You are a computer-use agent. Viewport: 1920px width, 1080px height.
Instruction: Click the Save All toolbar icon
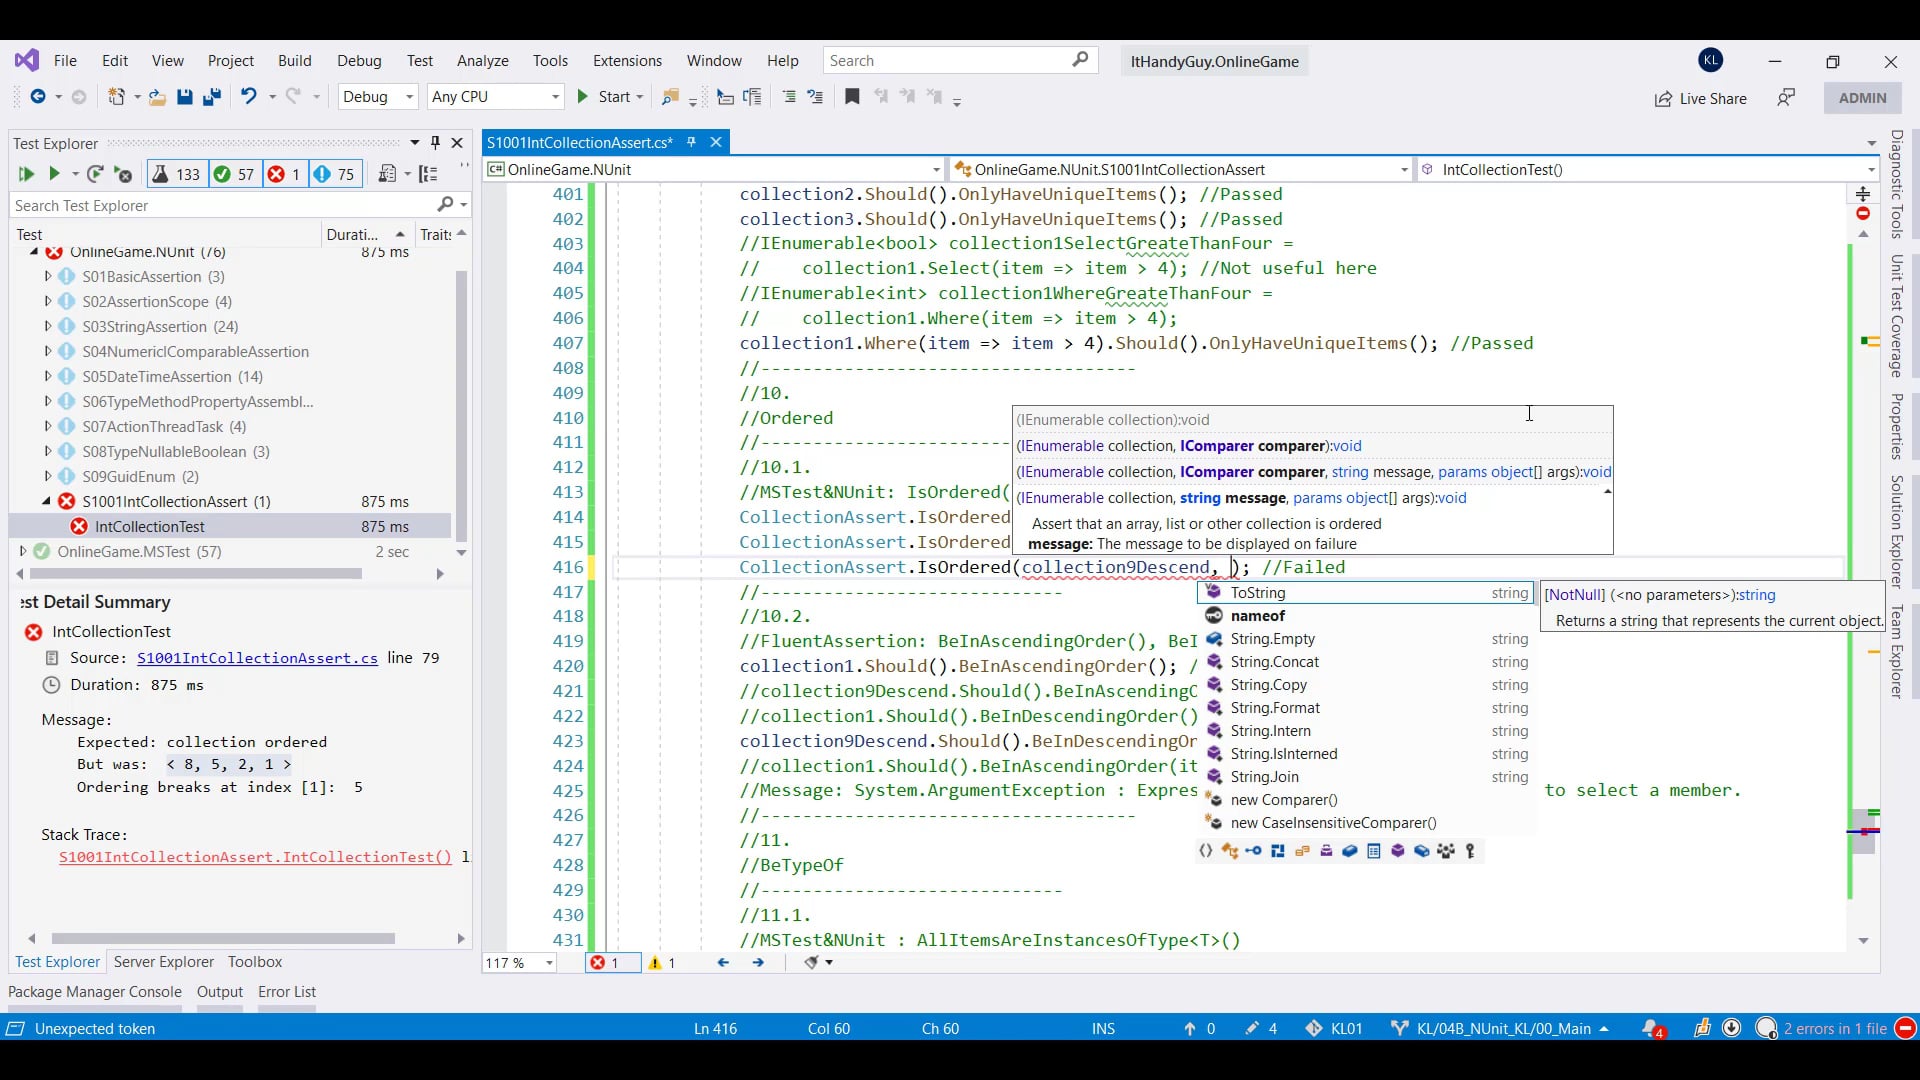pyautogui.click(x=212, y=97)
